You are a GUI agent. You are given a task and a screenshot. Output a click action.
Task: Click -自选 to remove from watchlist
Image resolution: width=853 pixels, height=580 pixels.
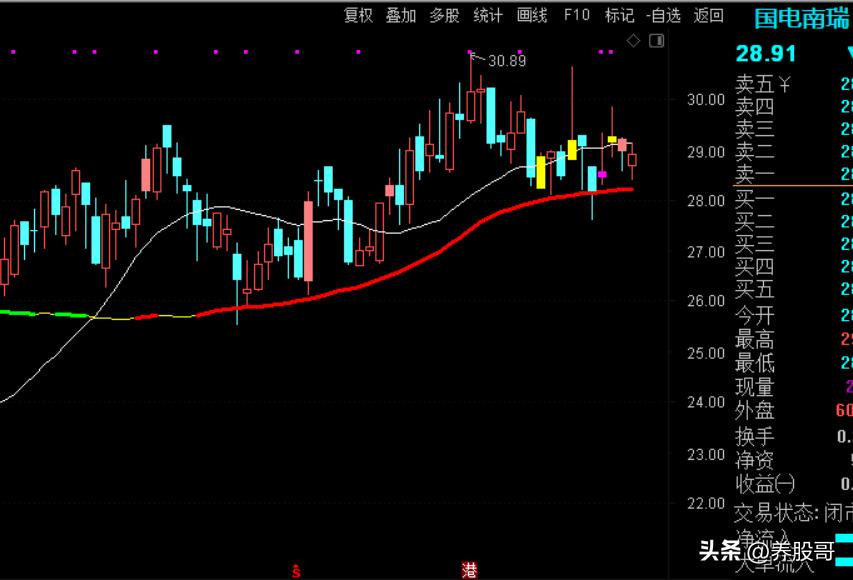tap(664, 15)
